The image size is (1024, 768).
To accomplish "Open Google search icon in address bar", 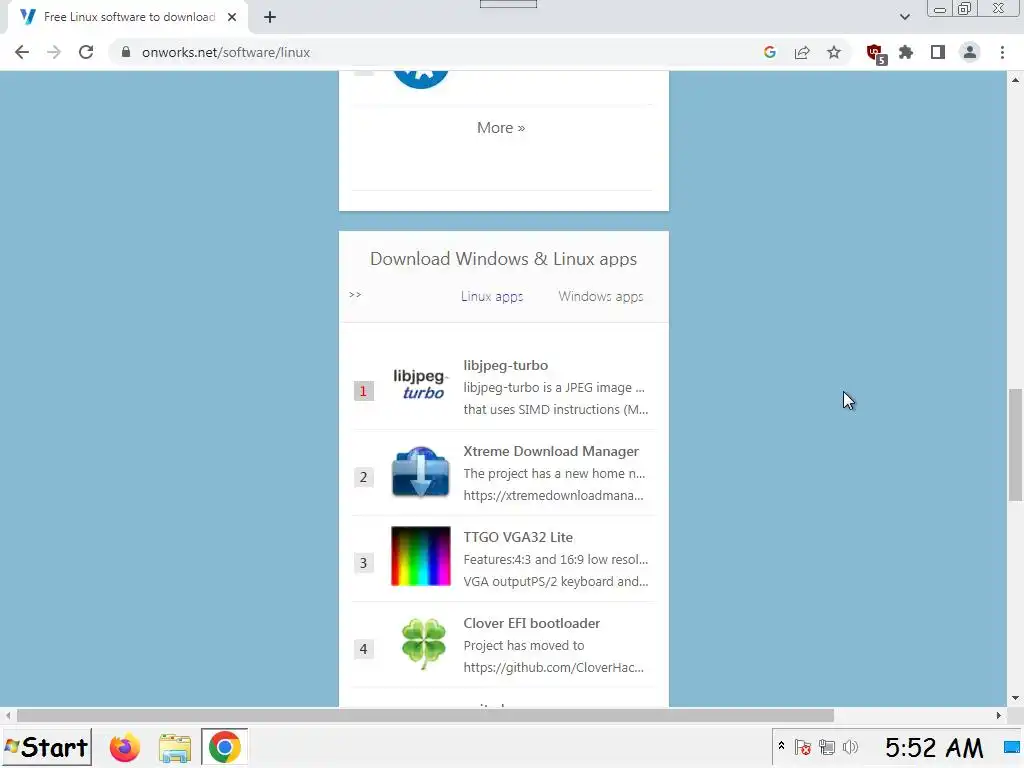I will click(x=770, y=52).
